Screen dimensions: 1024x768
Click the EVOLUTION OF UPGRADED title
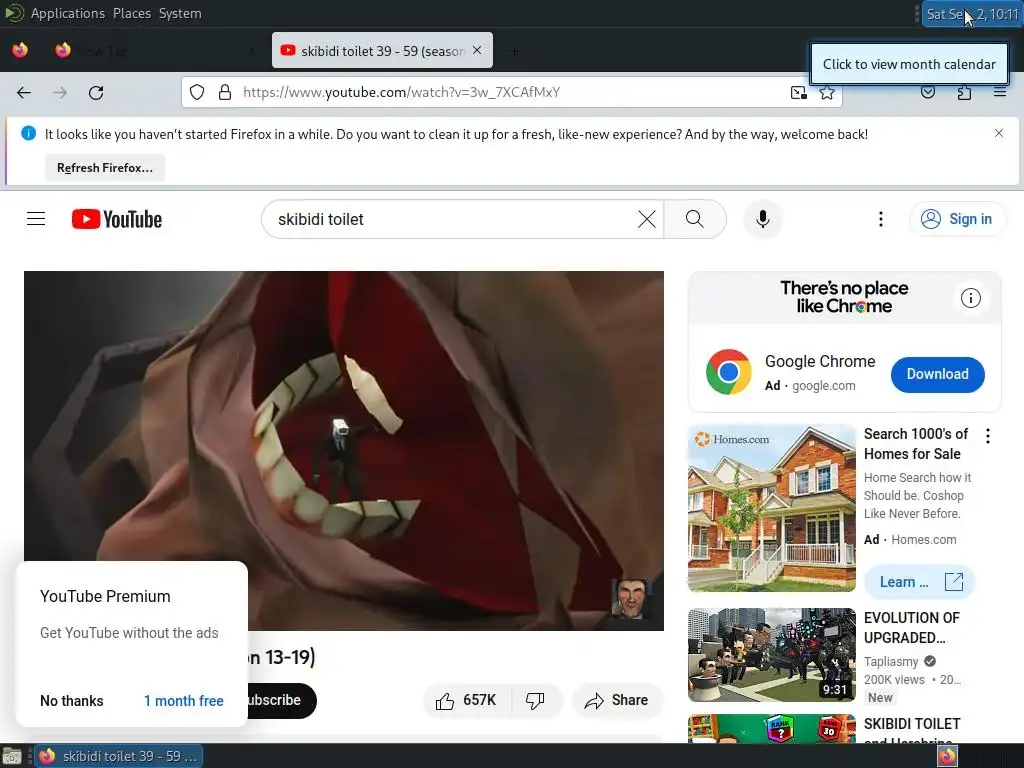pos(912,628)
